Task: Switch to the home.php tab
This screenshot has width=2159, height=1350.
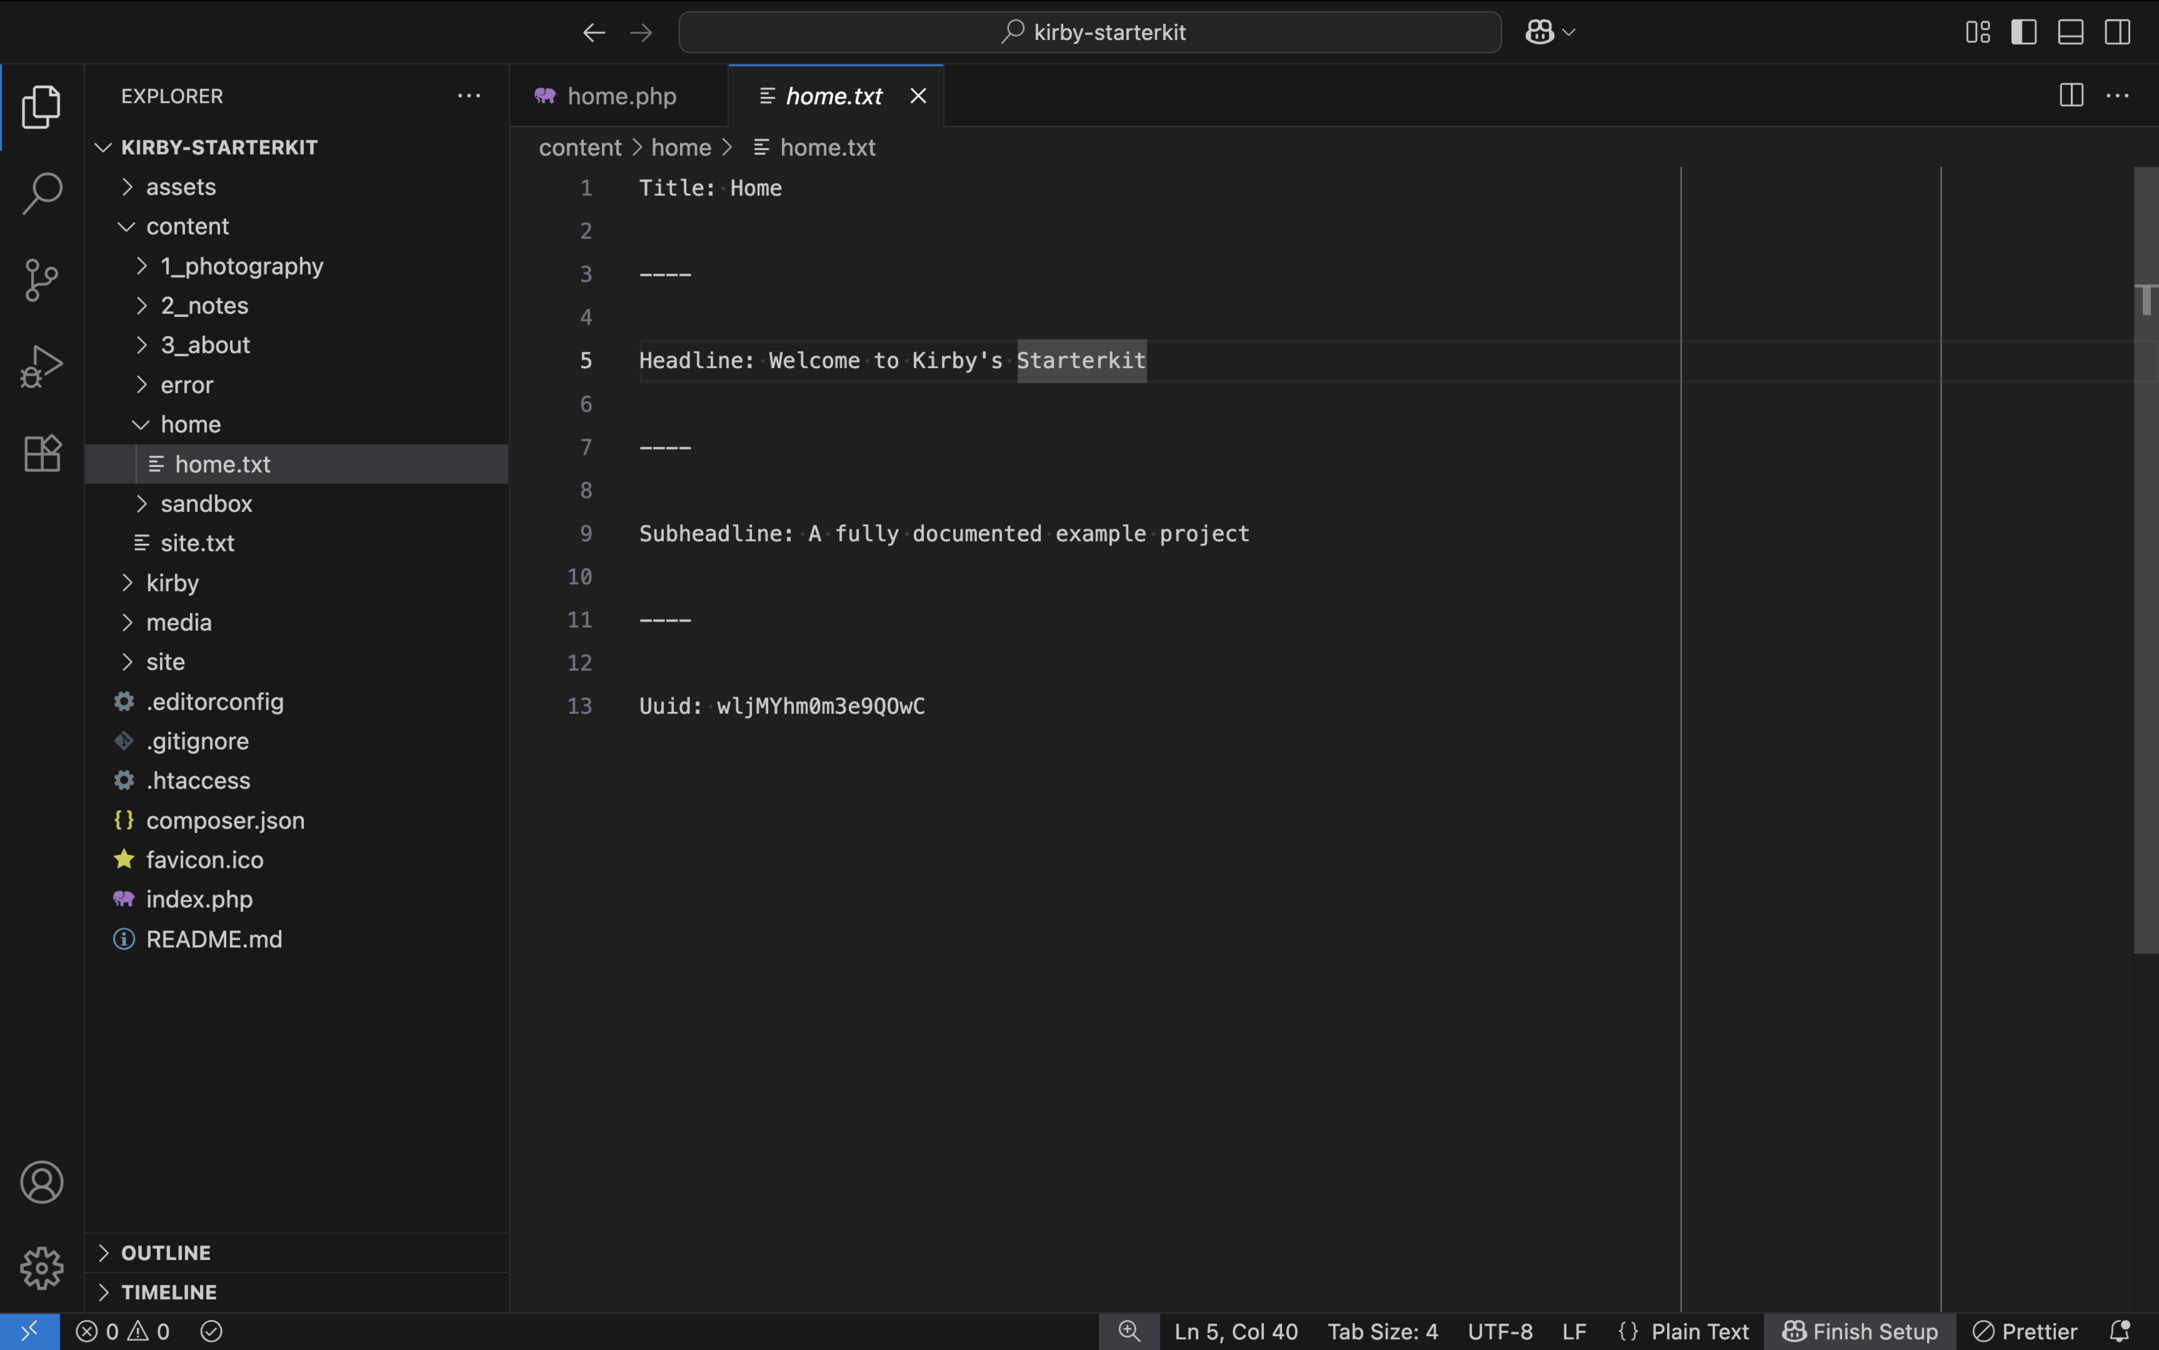Action: click(x=621, y=96)
